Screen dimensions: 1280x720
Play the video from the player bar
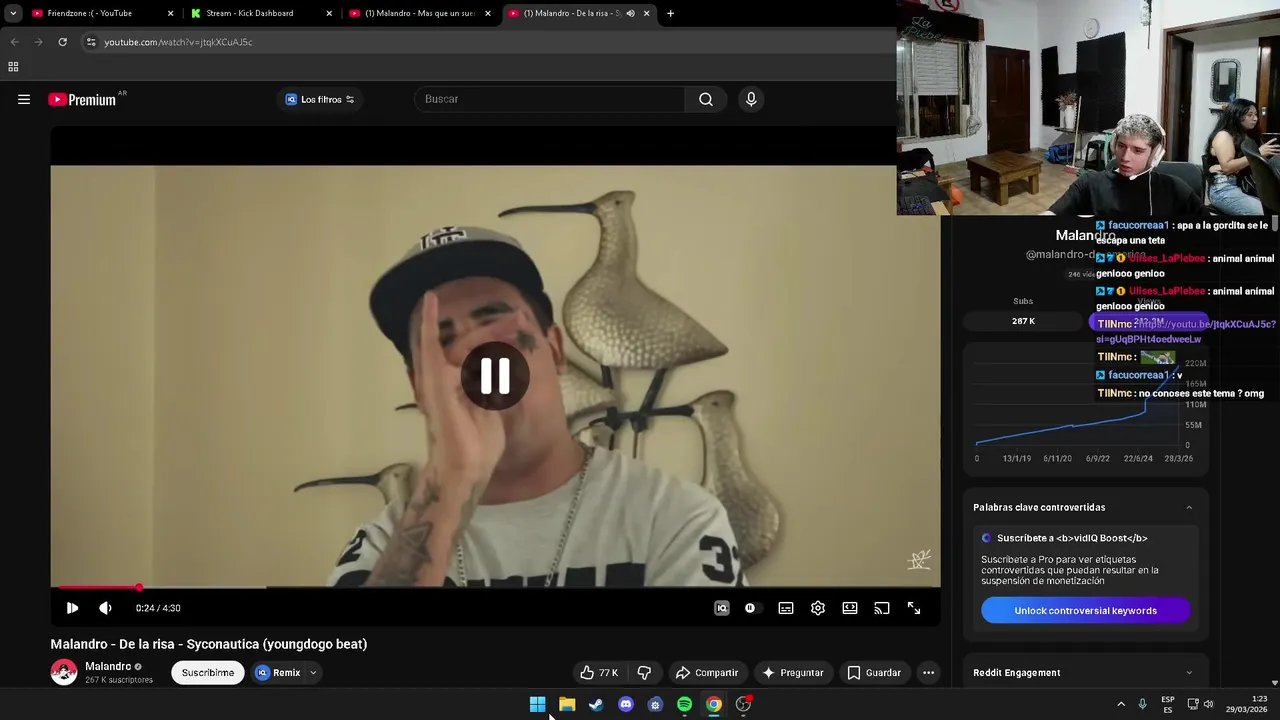pos(72,608)
